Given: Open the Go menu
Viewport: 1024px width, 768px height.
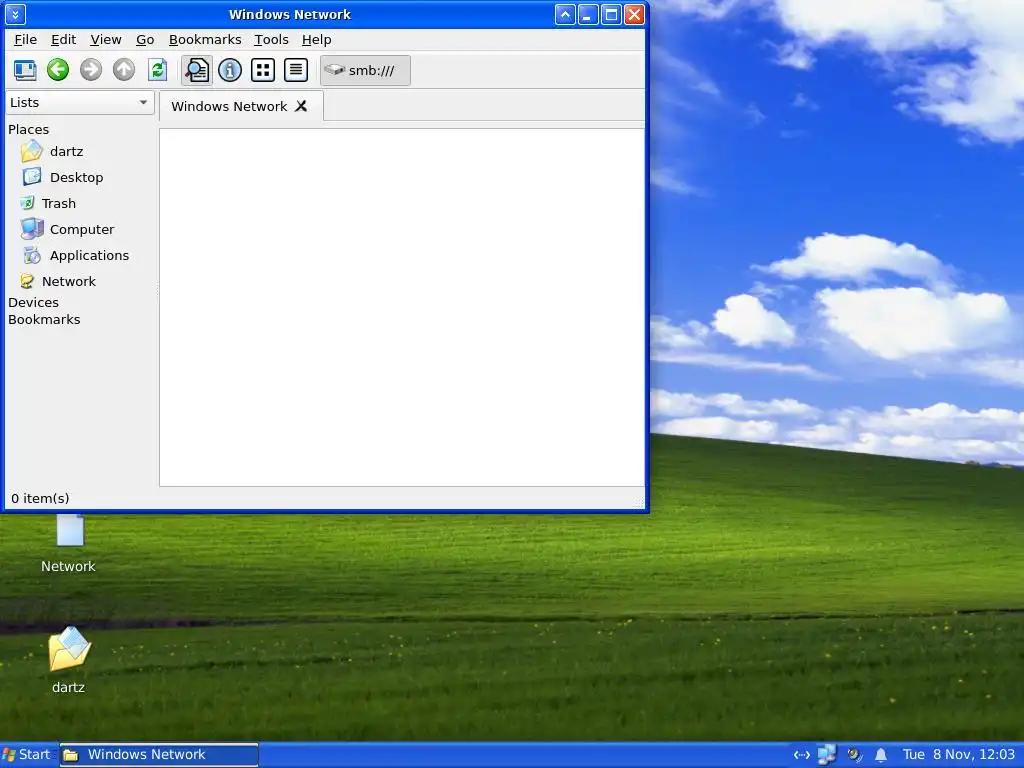Looking at the screenshot, I should [145, 40].
